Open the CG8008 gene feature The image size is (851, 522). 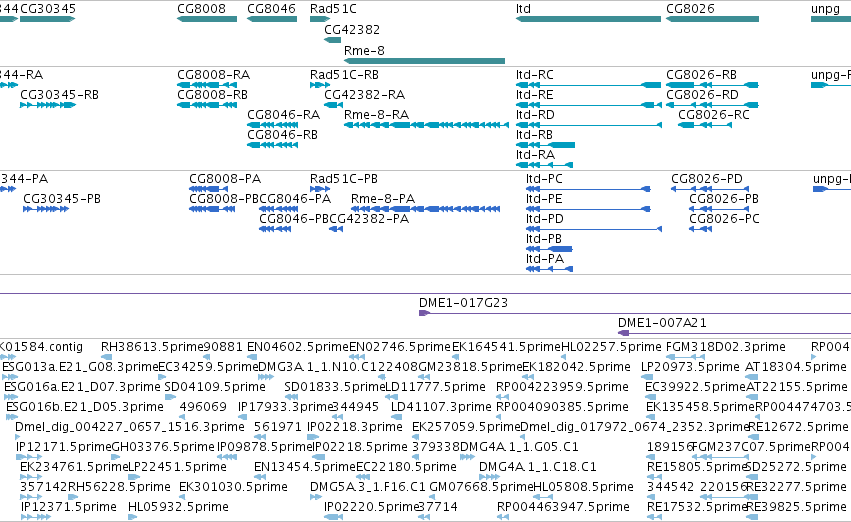(x=207, y=19)
